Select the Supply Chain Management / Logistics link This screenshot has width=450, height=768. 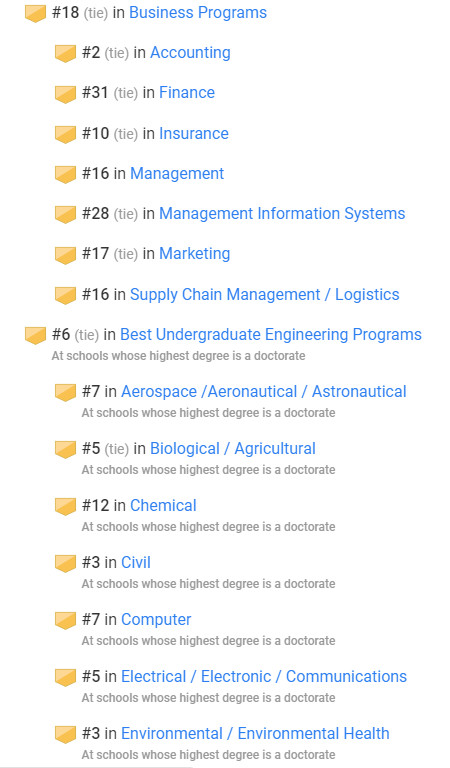click(x=264, y=294)
